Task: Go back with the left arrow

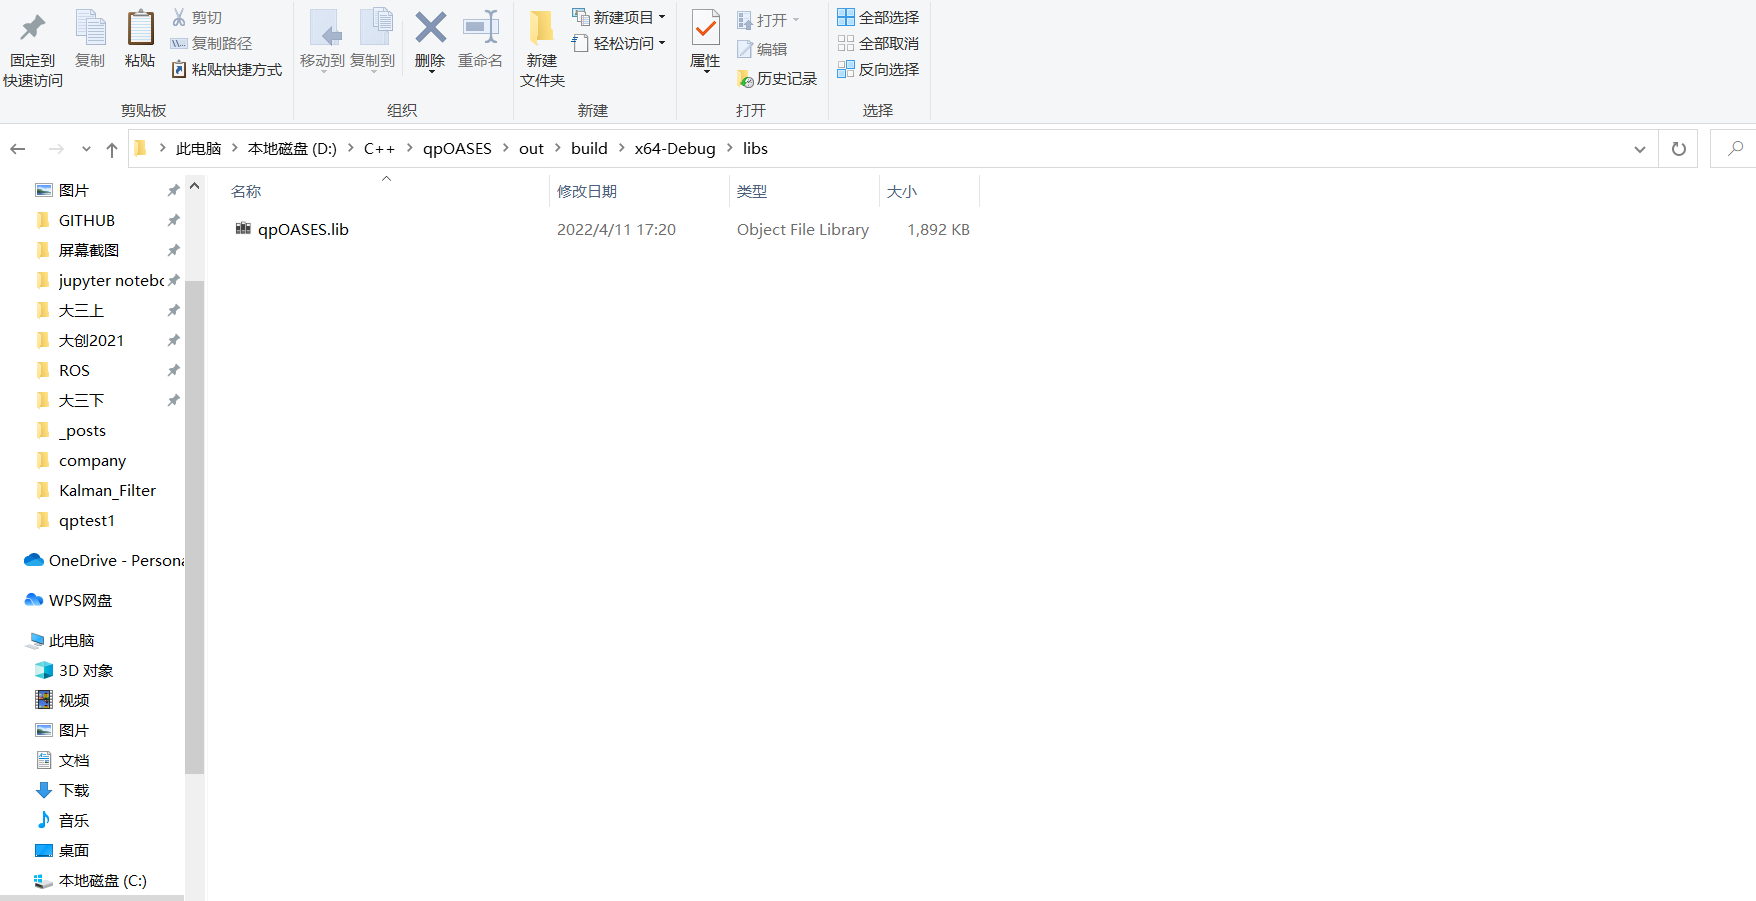Action: coord(18,149)
